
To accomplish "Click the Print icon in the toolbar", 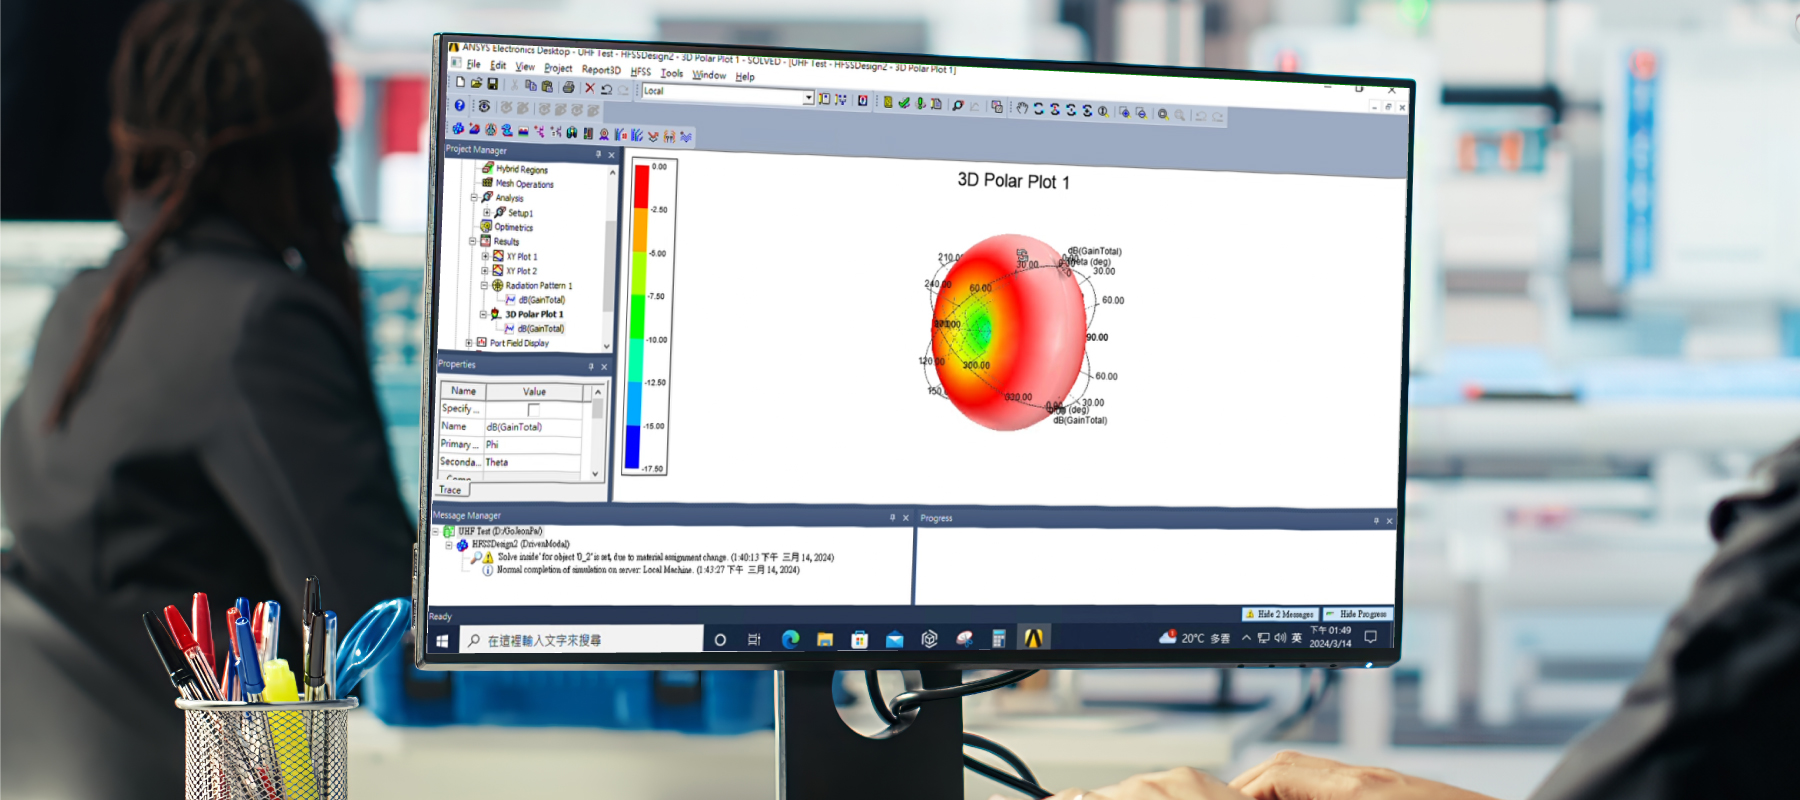I will point(568,87).
